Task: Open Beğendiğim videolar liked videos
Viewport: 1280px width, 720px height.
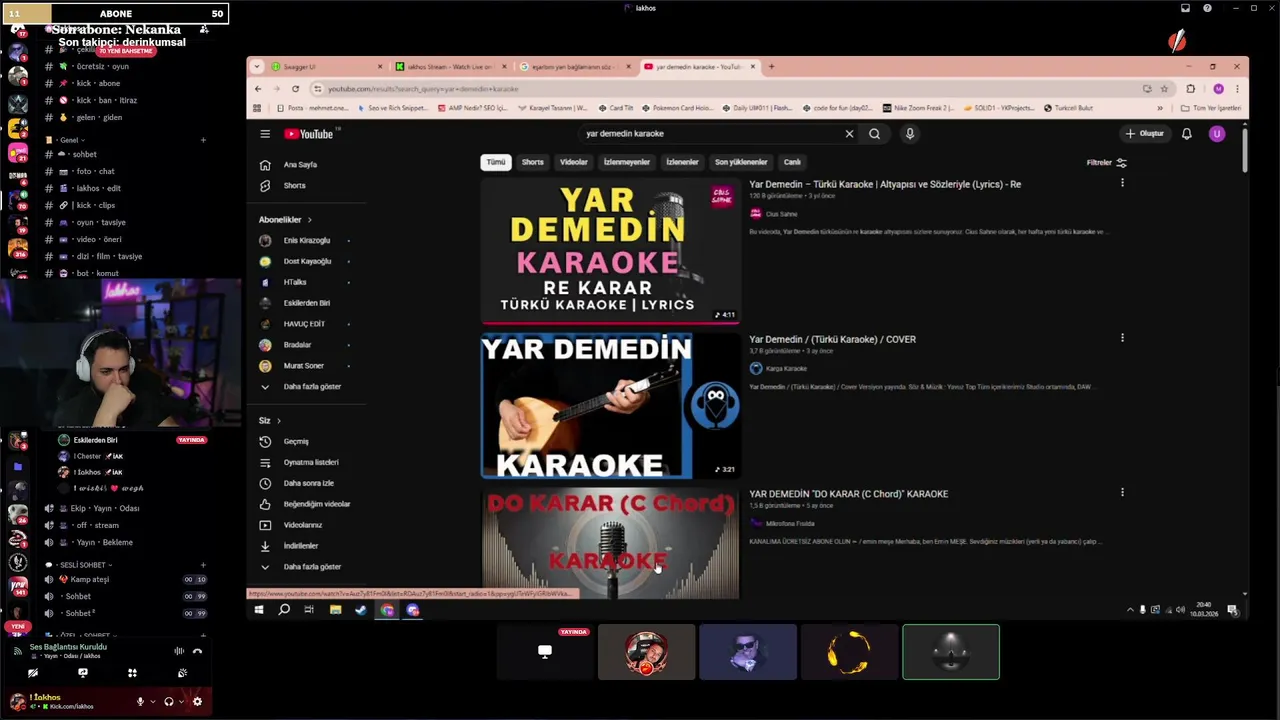Action: click(316, 504)
